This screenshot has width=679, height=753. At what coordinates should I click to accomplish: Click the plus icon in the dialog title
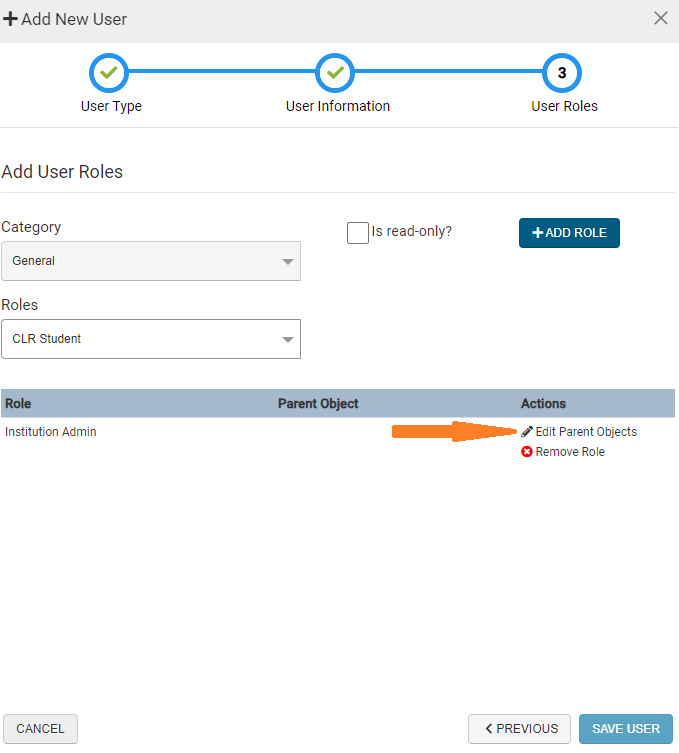pos(11,19)
